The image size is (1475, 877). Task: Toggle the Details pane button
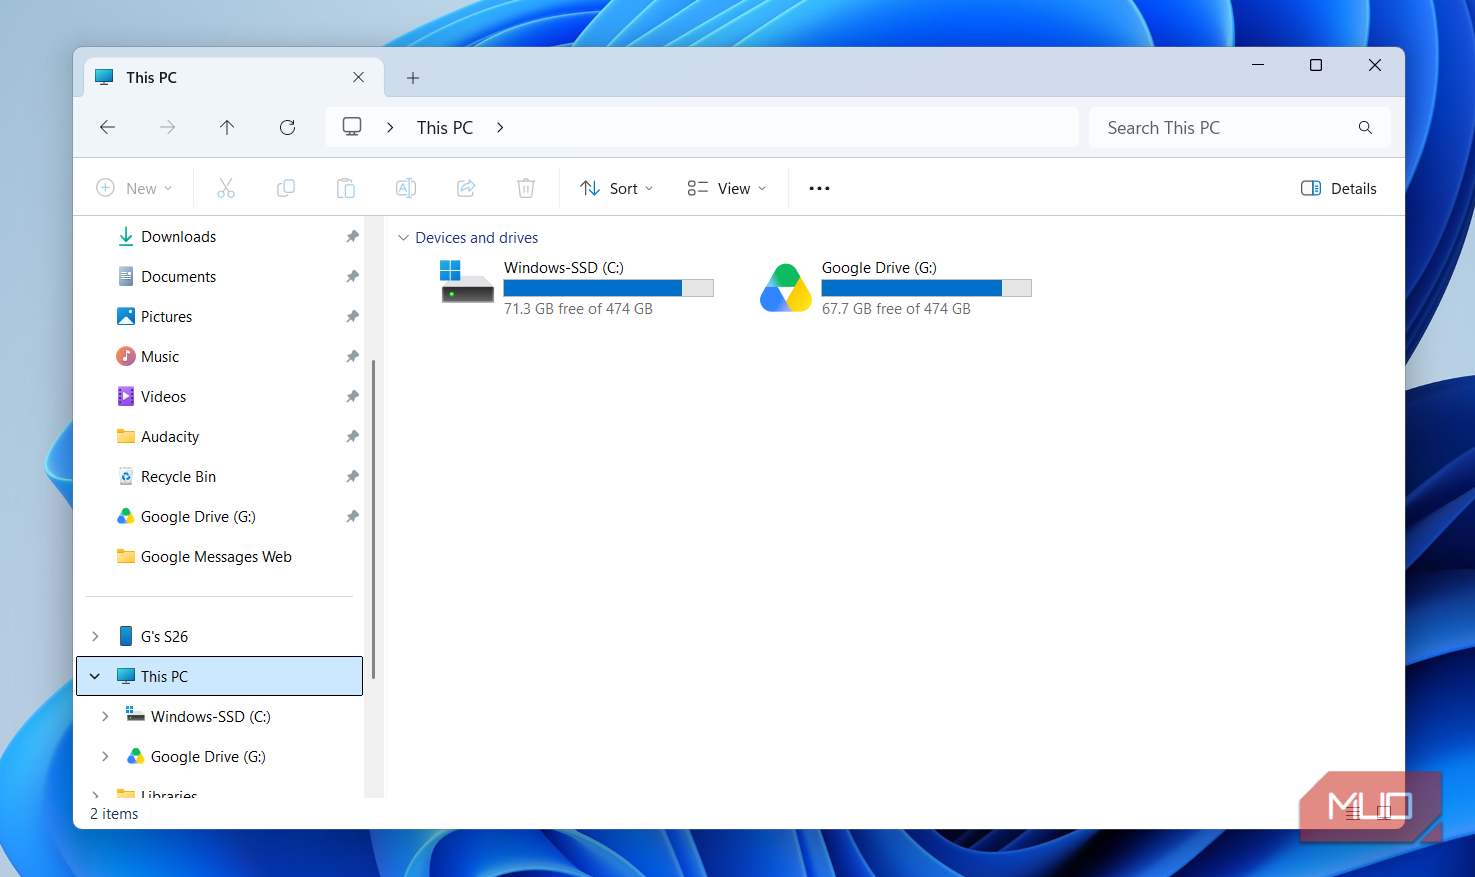[1339, 188]
